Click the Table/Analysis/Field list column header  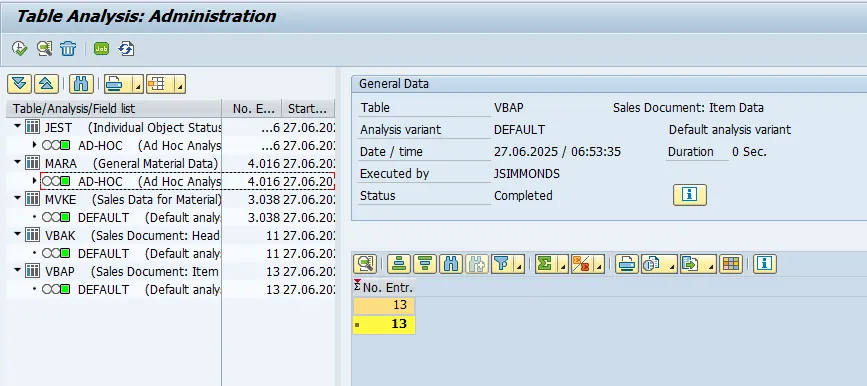(x=114, y=108)
